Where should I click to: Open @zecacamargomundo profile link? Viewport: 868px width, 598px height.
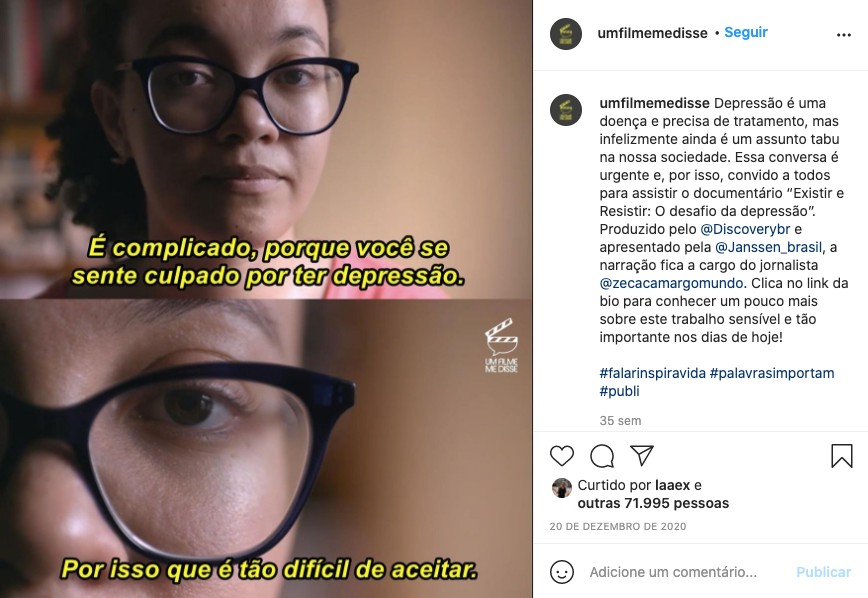pyautogui.click(x=671, y=283)
